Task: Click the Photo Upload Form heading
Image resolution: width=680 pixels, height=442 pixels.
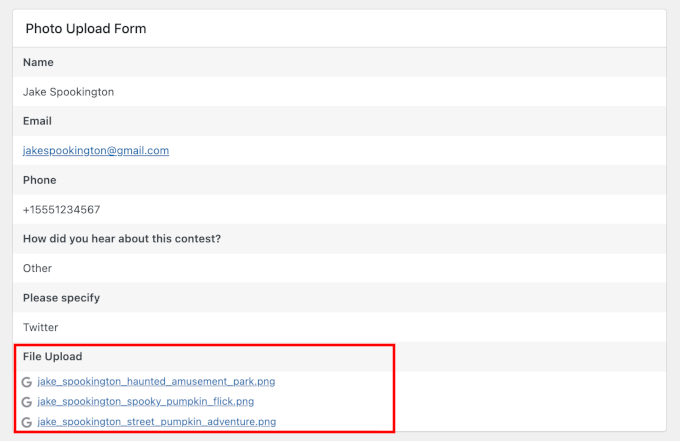Action: tap(86, 29)
